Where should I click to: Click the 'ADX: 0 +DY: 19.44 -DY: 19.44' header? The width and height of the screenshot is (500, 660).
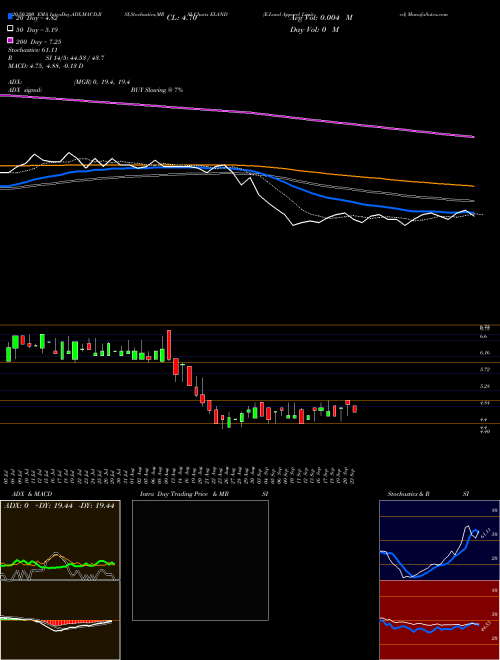point(59,506)
